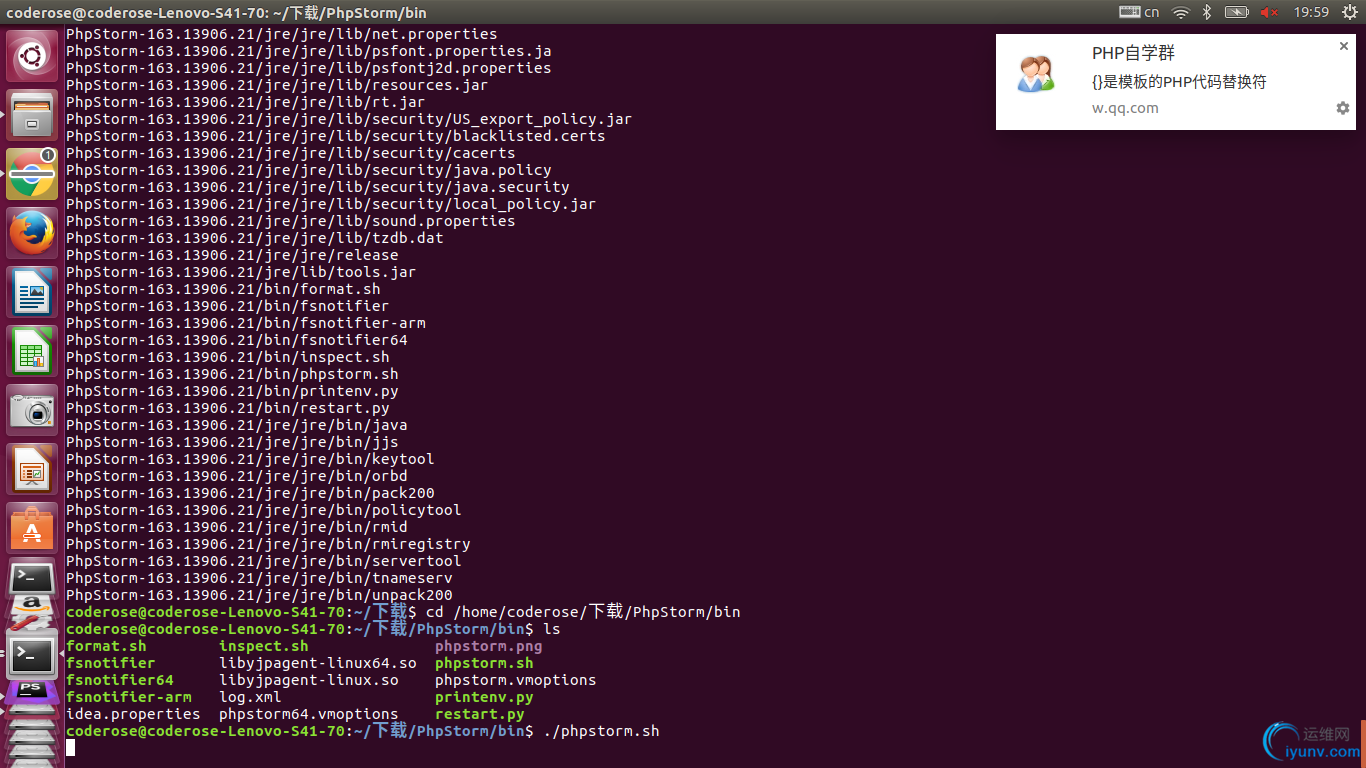Open LibreOffice Impress from the launcher
The width and height of the screenshot is (1366, 768).
tap(32, 469)
